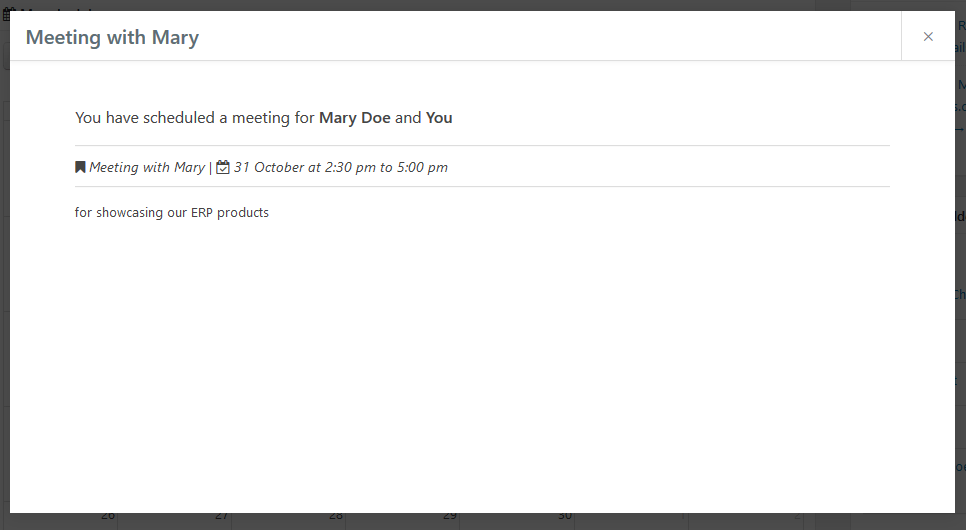
Task: Click the italic Meeting with Mary subject text
Action: pyautogui.click(x=147, y=167)
